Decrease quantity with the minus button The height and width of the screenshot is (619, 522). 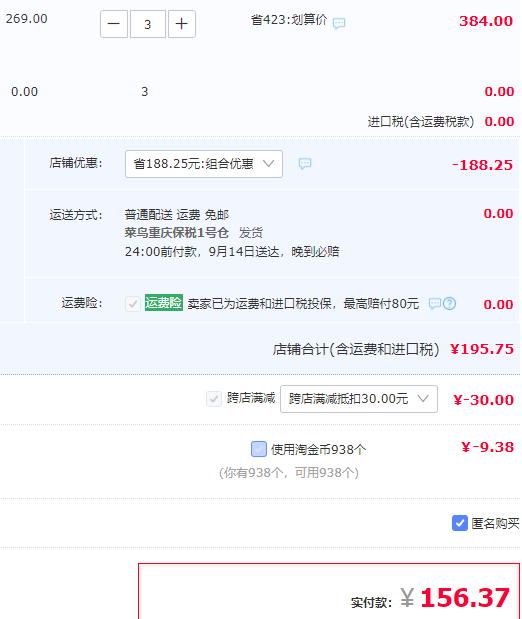[x=114, y=24]
